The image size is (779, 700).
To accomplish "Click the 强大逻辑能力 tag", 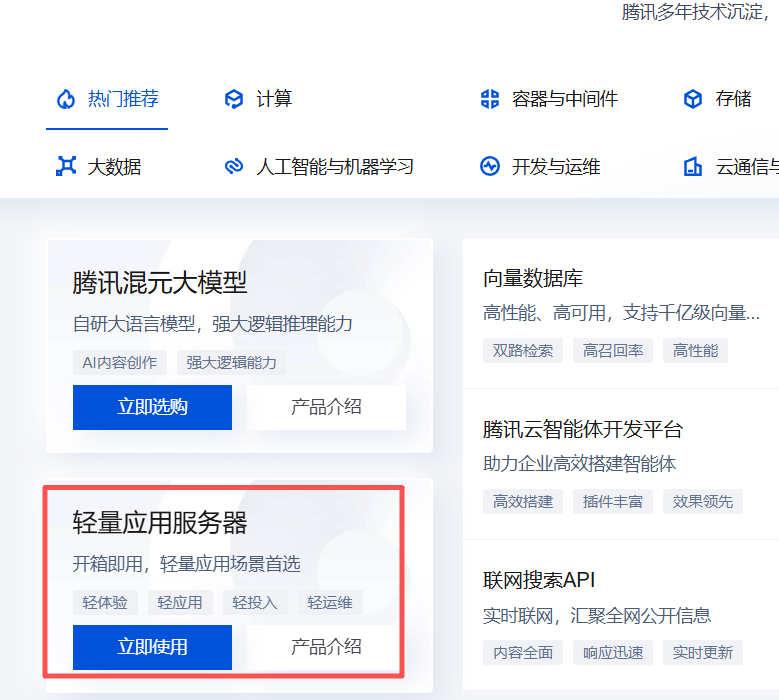I will pos(232,363).
